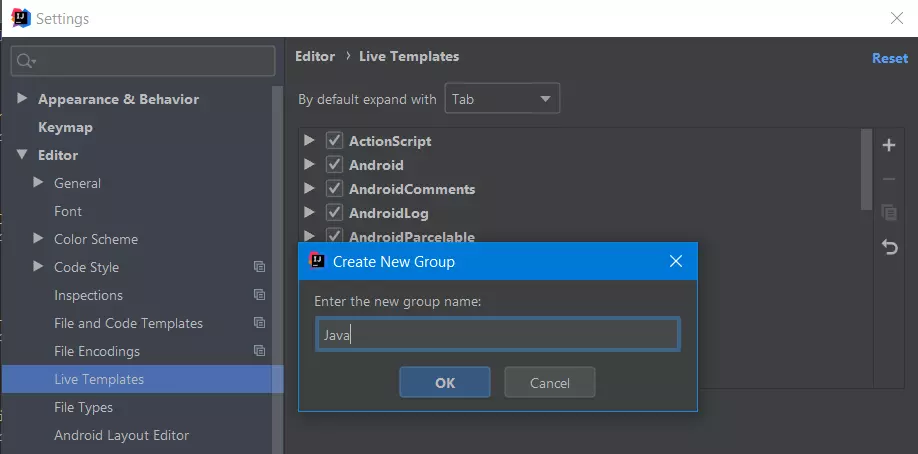Click the icon beside File Encodings

(259, 351)
